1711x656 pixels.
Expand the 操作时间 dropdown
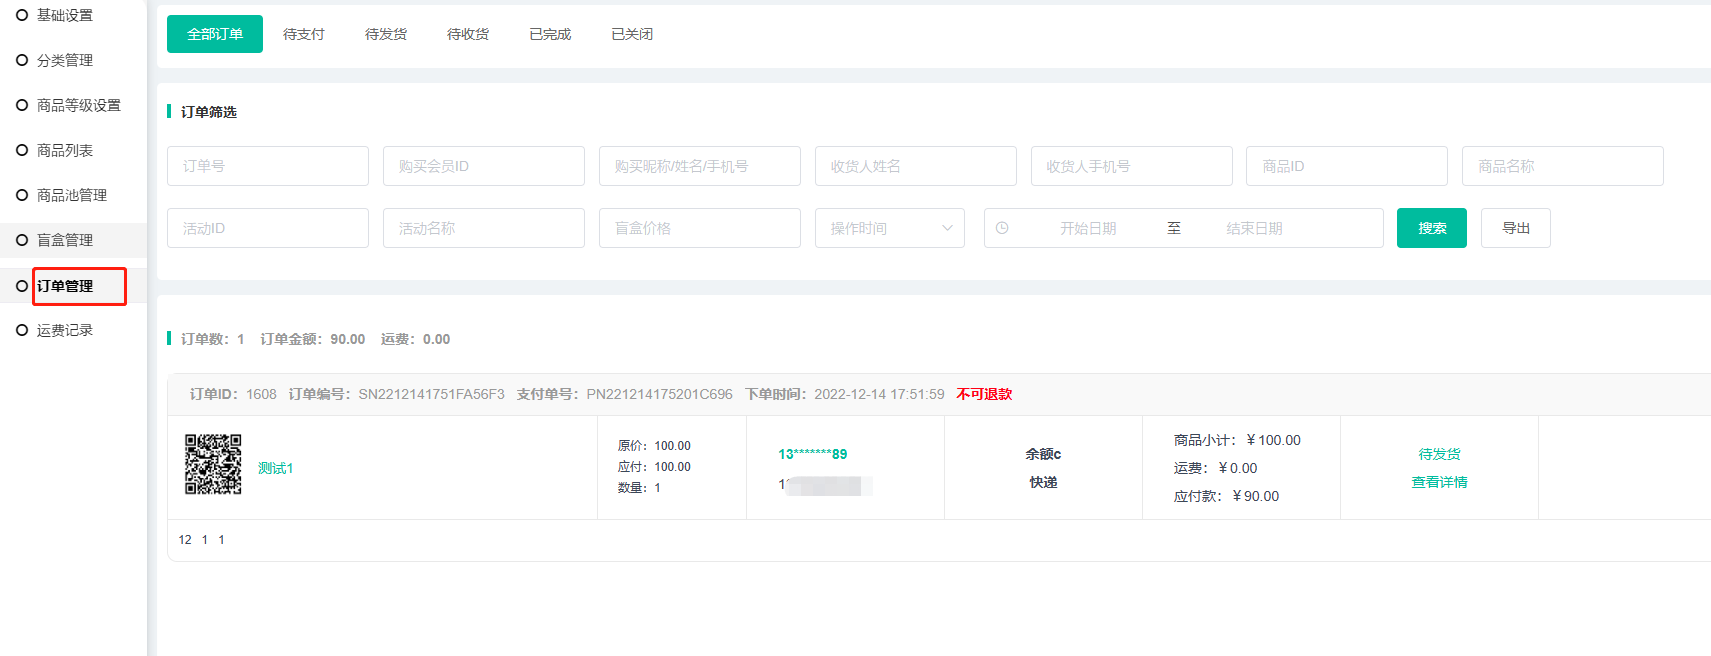click(889, 228)
